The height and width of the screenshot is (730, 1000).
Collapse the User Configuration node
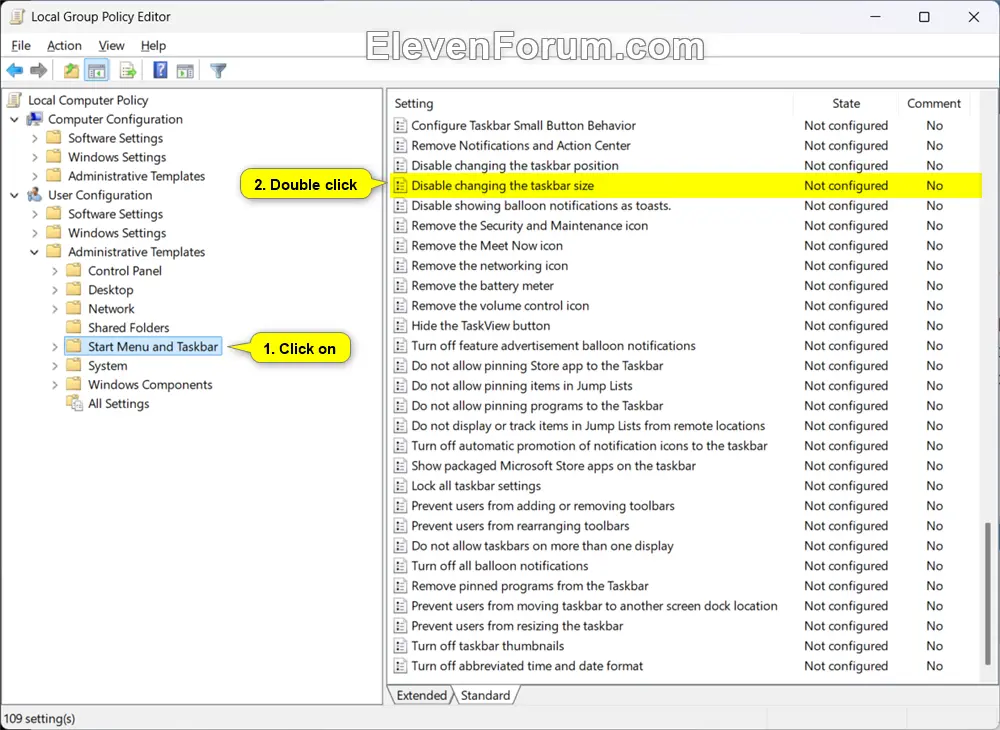coord(14,195)
